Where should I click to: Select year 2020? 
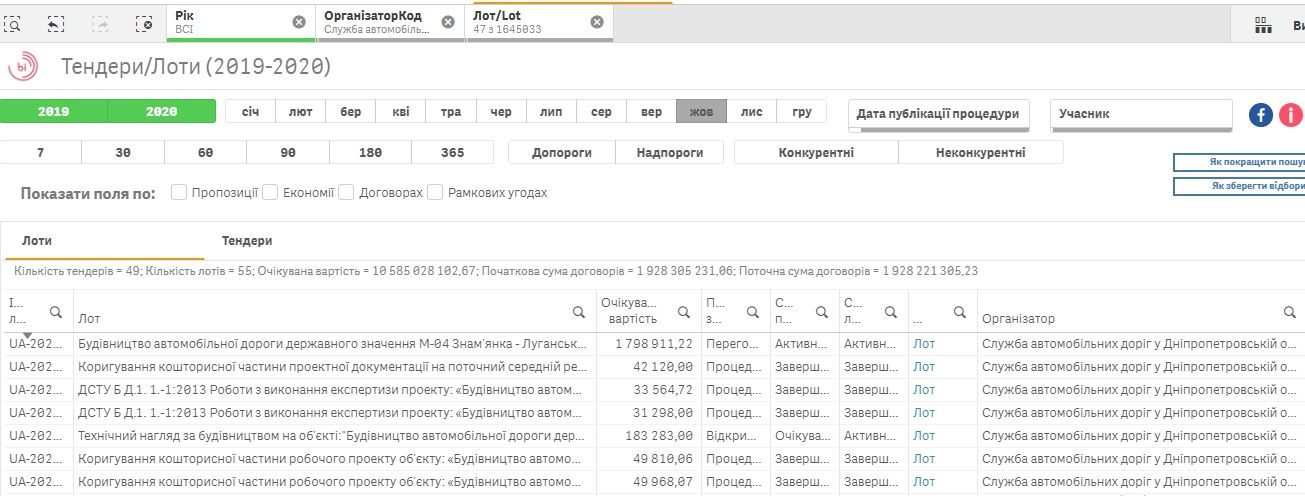click(x=161, y=111)
